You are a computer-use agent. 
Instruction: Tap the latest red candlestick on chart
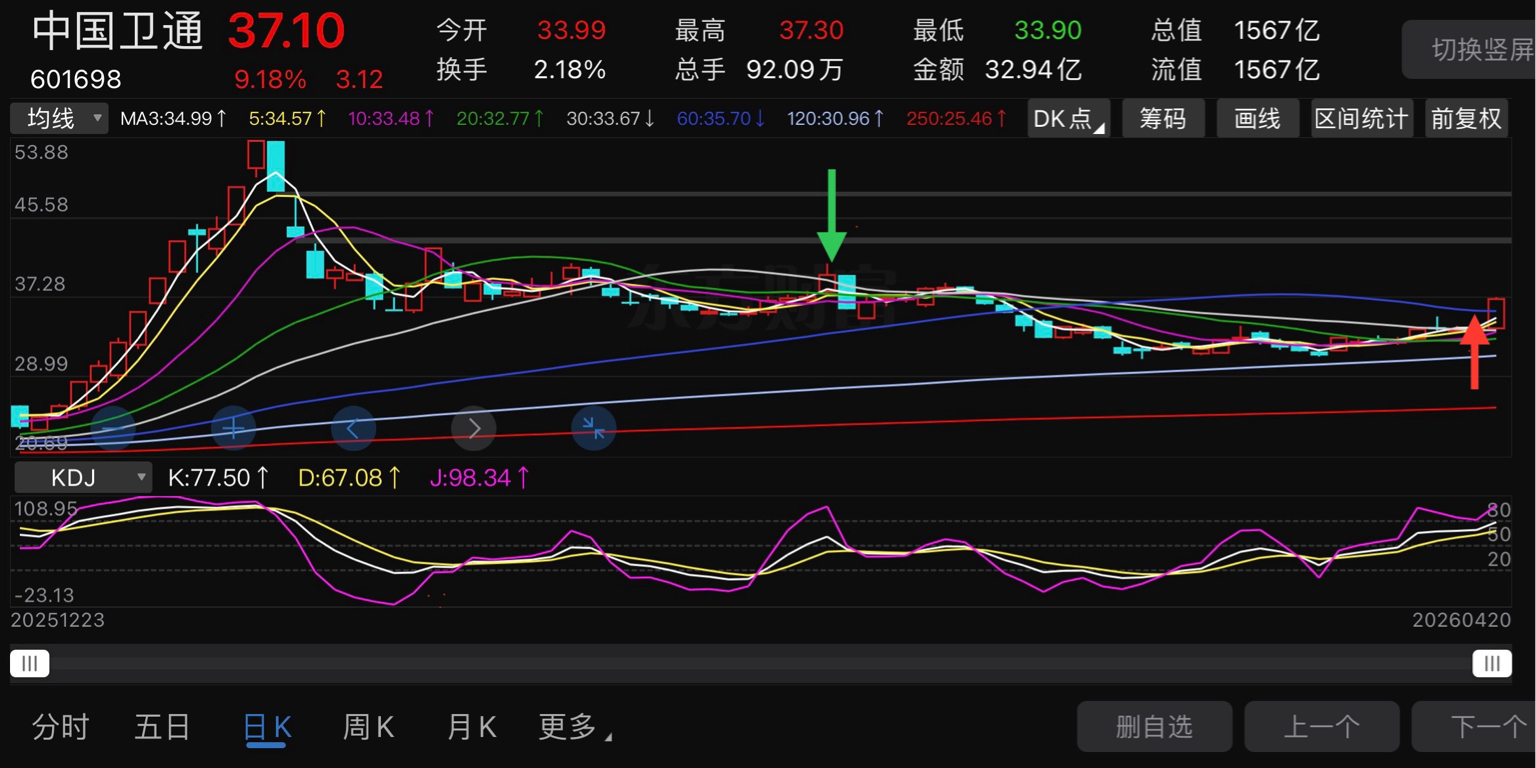click(x=1496, y=313)
